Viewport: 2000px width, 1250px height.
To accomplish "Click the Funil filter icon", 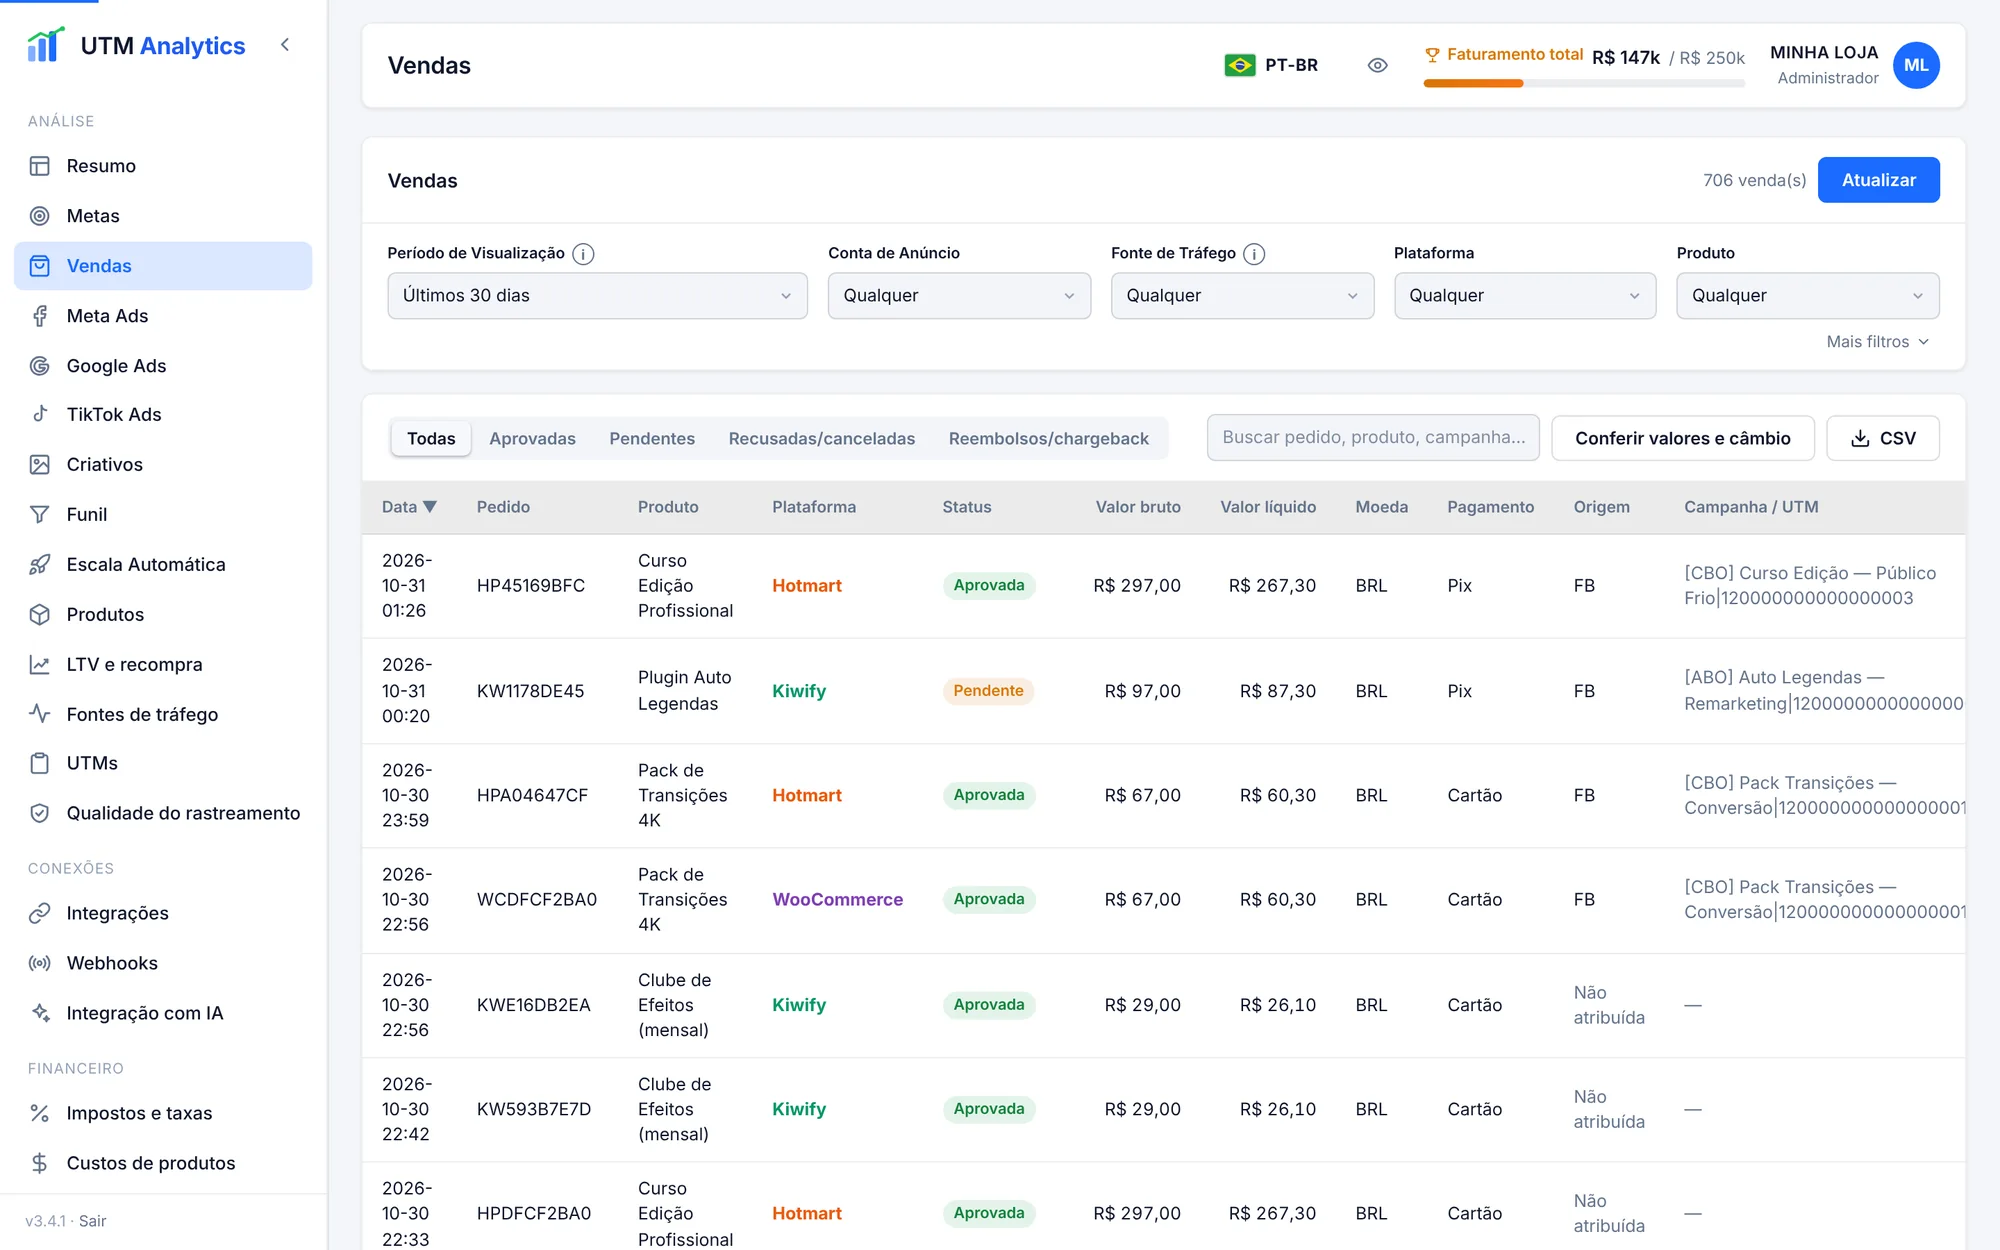I will [40, 514].
